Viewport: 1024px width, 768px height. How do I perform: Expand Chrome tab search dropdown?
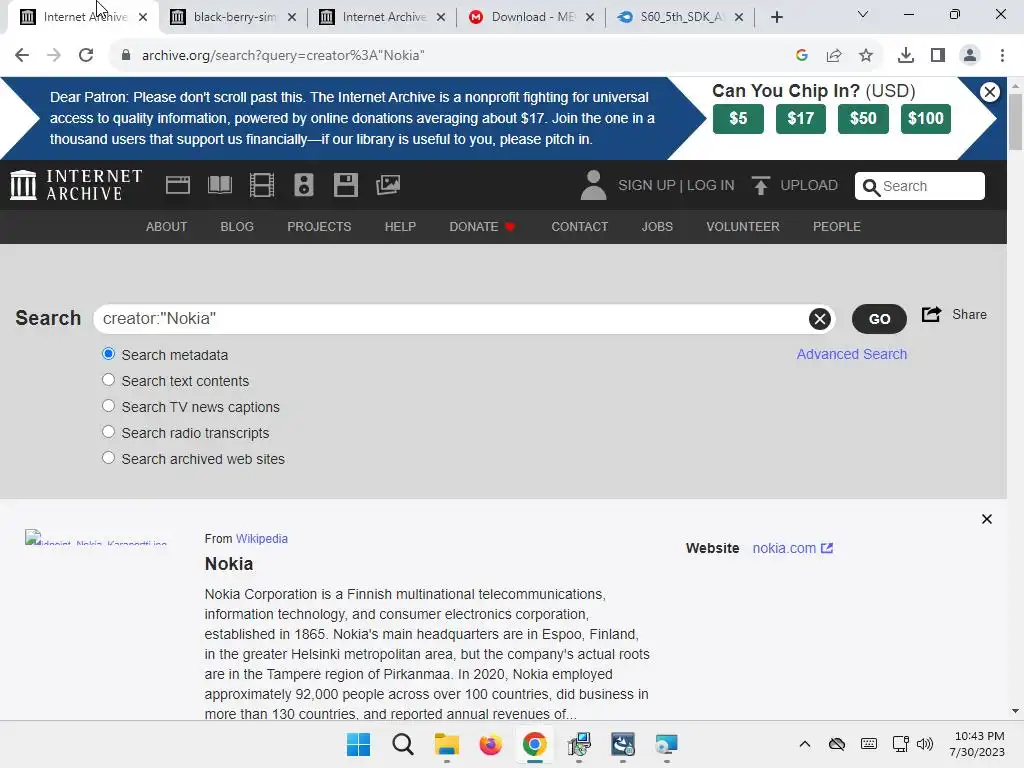point(863,14)
